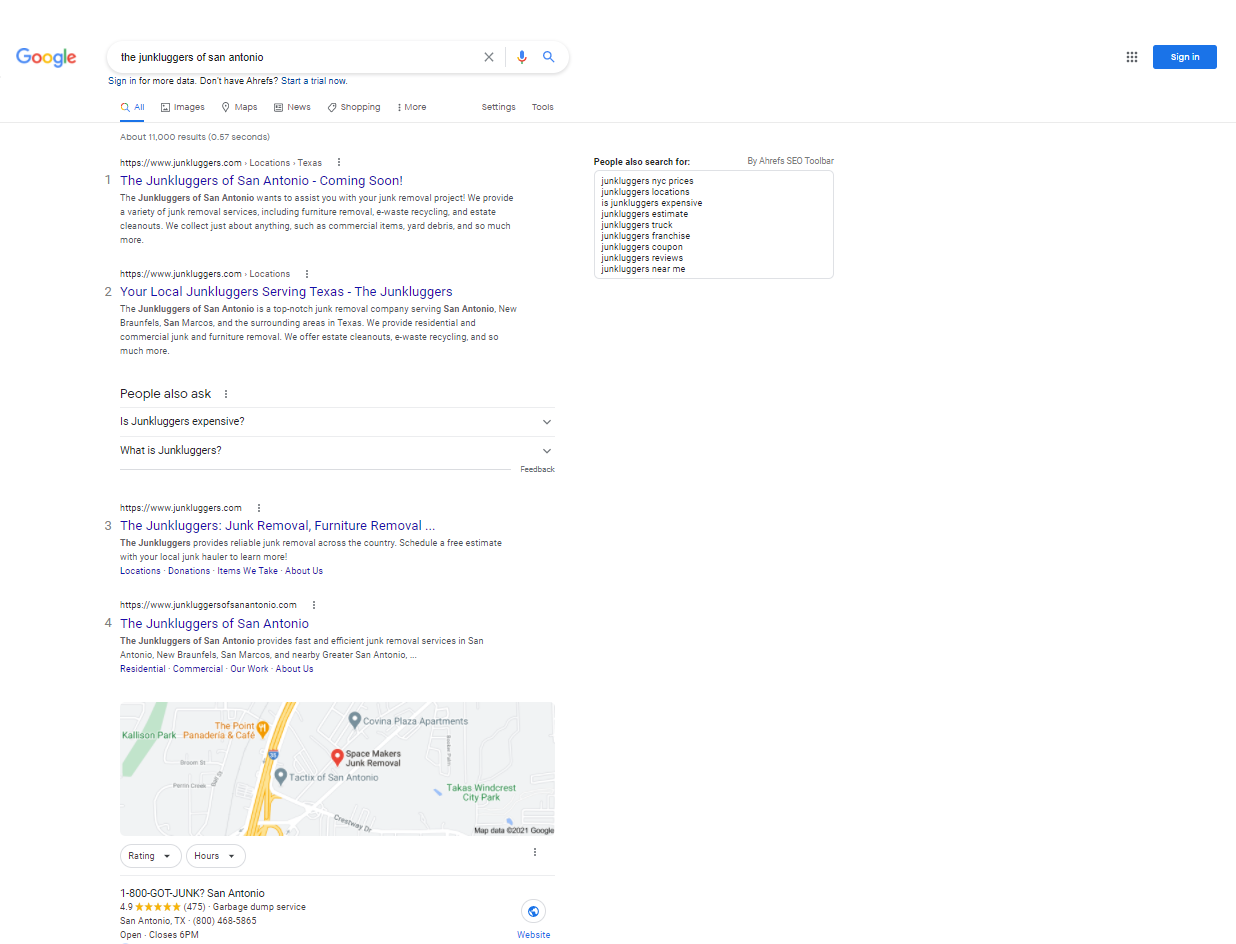Viewport: 1236px width, 944px height.
Task: Click the Locations sitelink
Action: pos(140,571)
